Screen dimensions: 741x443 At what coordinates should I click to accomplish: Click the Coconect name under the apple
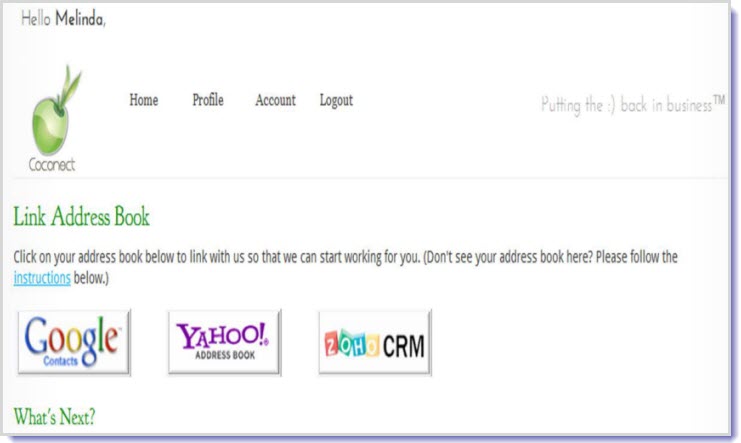pyautogui.click(x=52, y=164)
